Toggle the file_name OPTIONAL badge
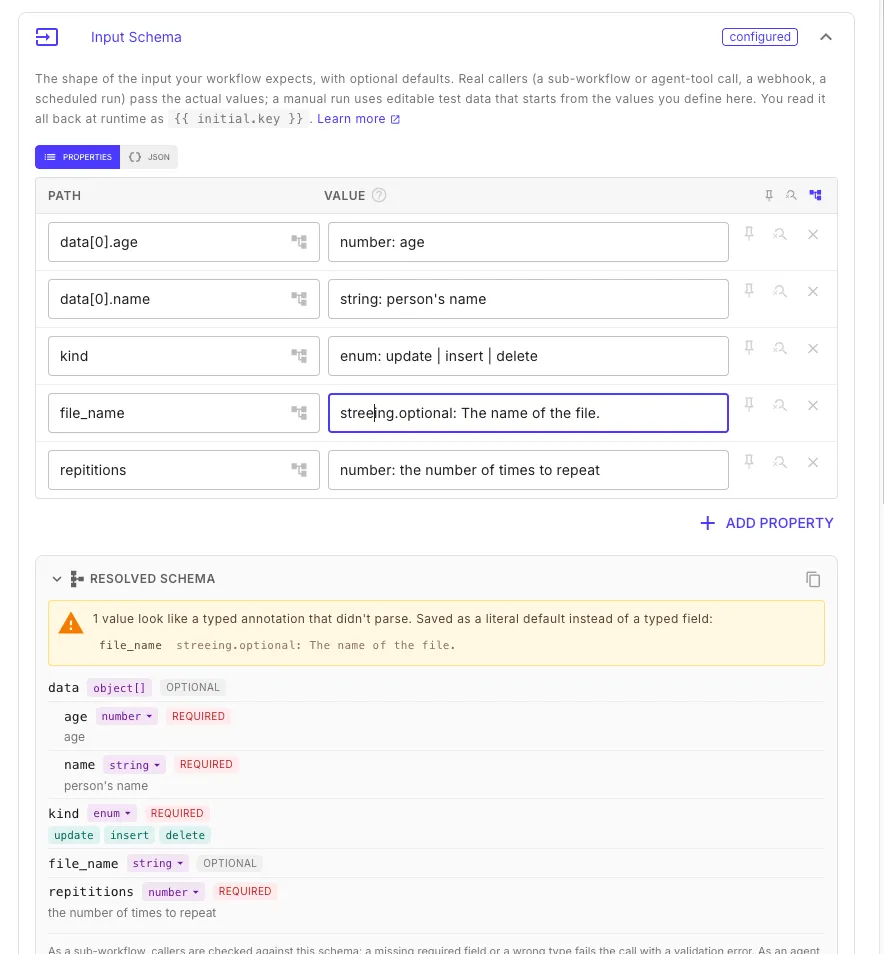Screen dimensions: 884x954 [230, 863]
